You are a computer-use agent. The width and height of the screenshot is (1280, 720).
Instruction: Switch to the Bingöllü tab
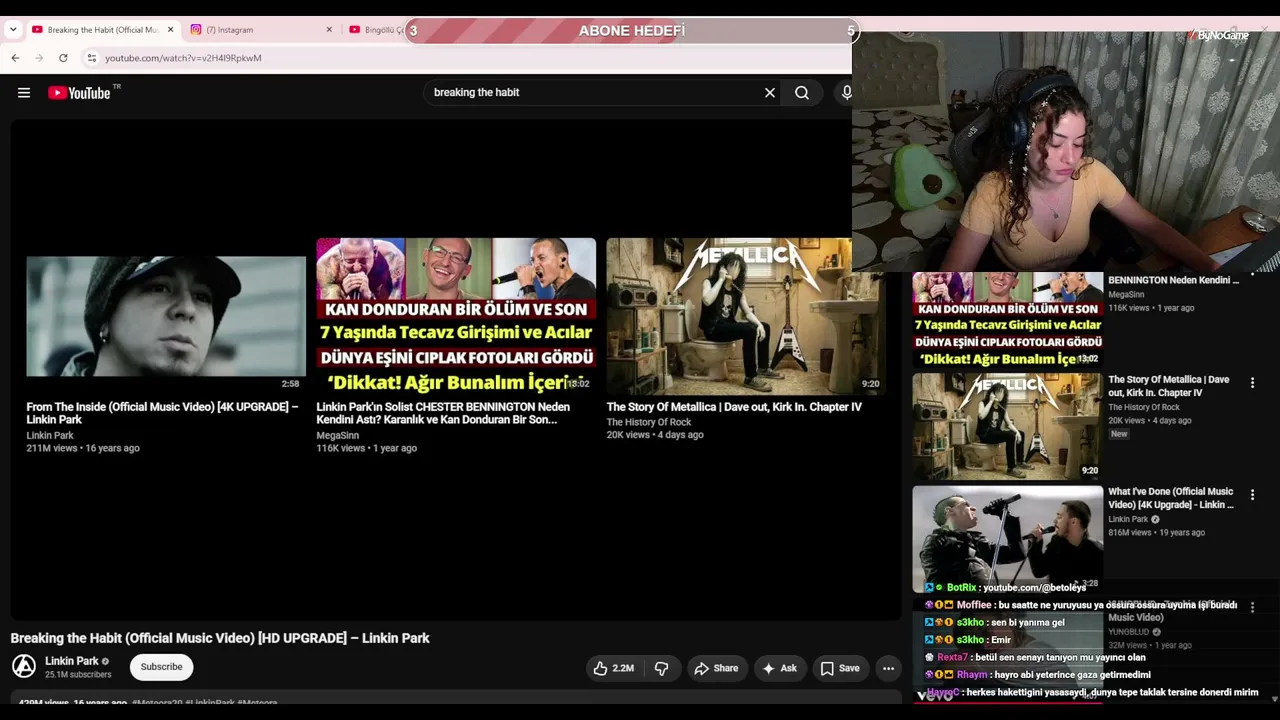point(375,30)
